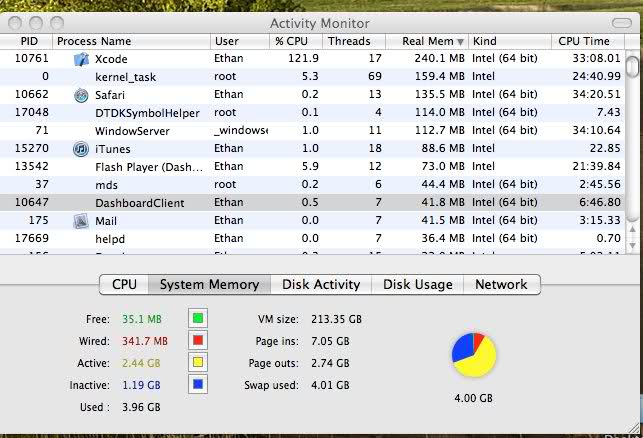Click the 4.00 GB total label
The image size is (643, 438).
click(473, 398)
